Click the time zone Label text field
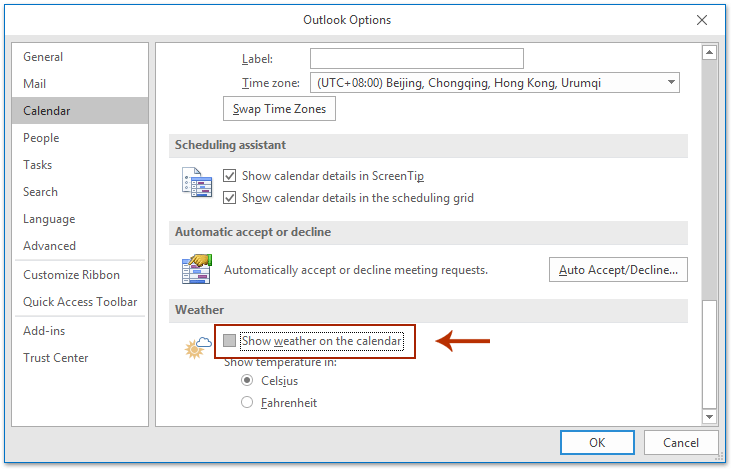Viewport: 733px width, 472px height. [417, 58]
